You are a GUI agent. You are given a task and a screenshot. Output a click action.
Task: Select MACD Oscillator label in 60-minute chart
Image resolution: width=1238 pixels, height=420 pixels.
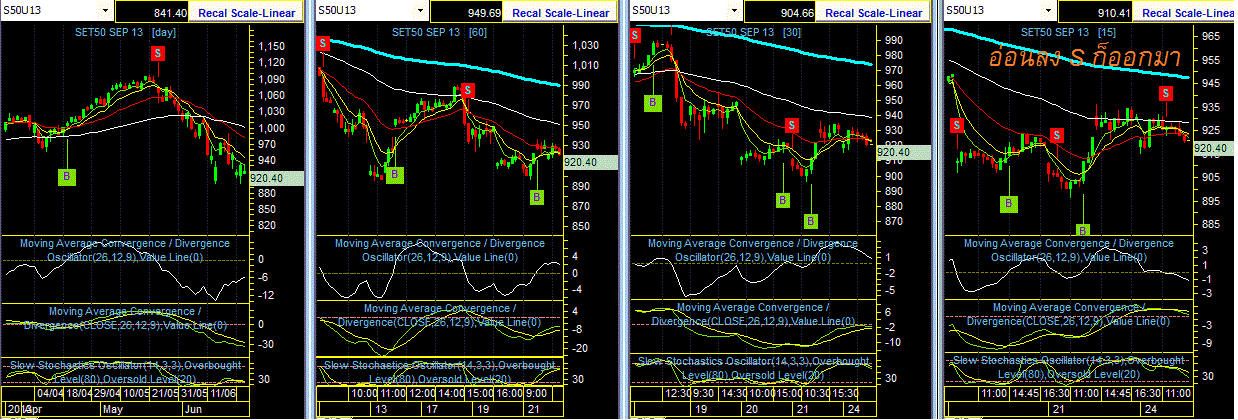[440, 250]
